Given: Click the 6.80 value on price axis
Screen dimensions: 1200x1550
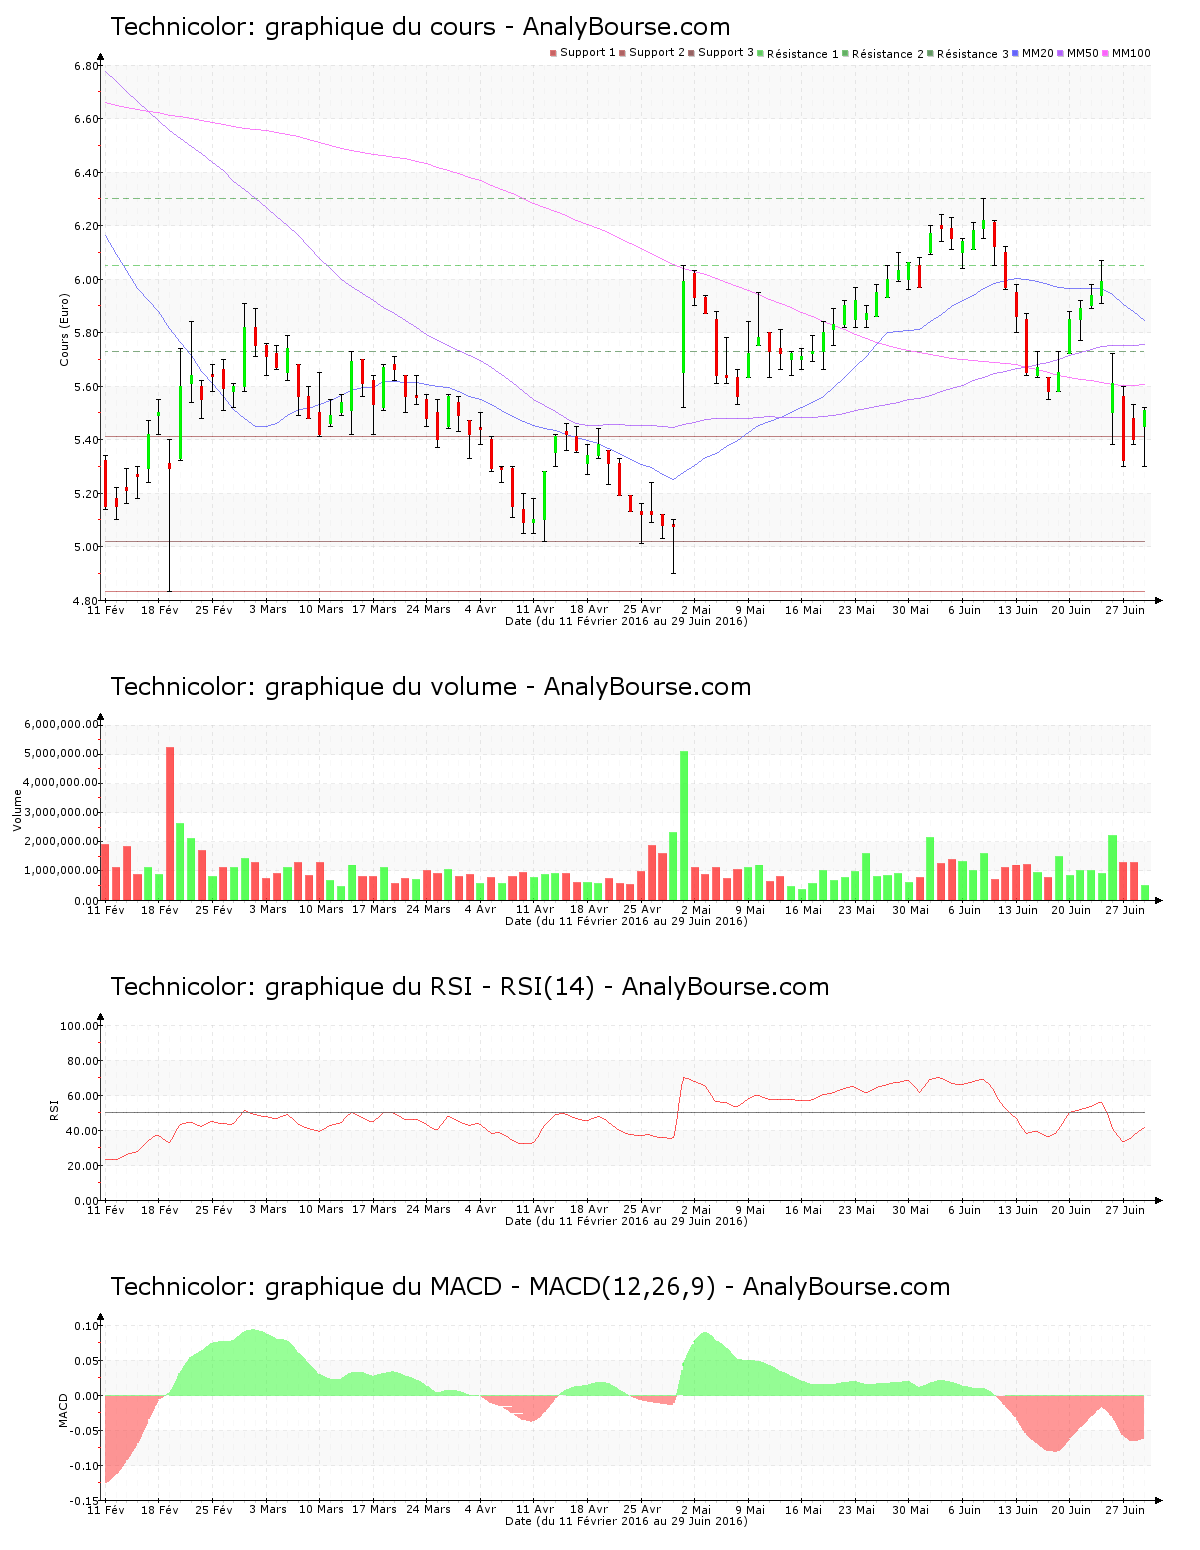Looking at the screenshot, I should (x=86, y=66).
